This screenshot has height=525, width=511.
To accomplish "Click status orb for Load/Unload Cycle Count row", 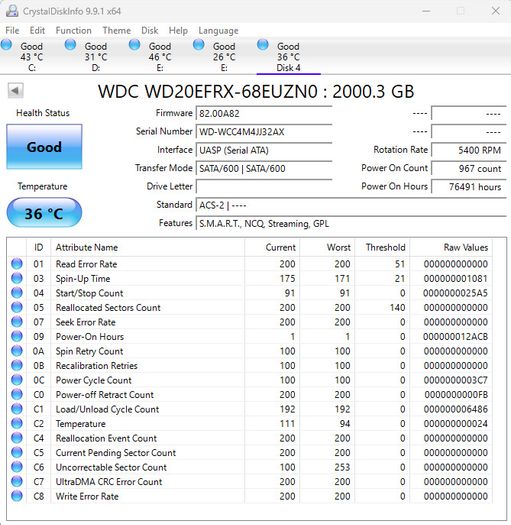I will [x=17, y=408].
